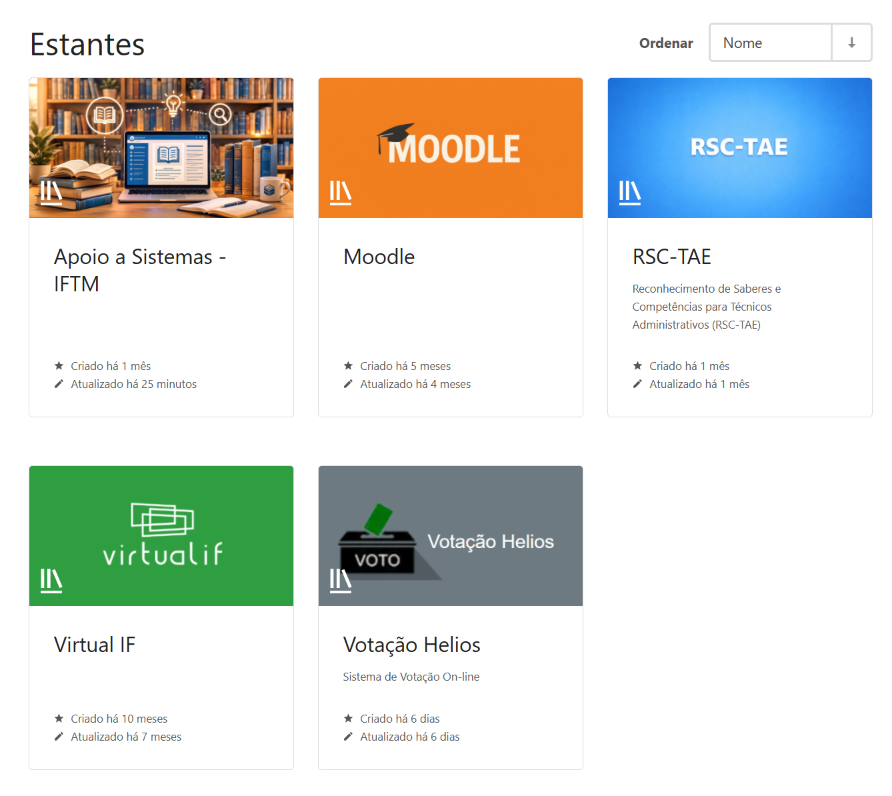Viewport: 892px width, 796px height.
Task: Click pencil icon beside 'Atualizado há 6 dias'
Action: (x=348, y=737)
